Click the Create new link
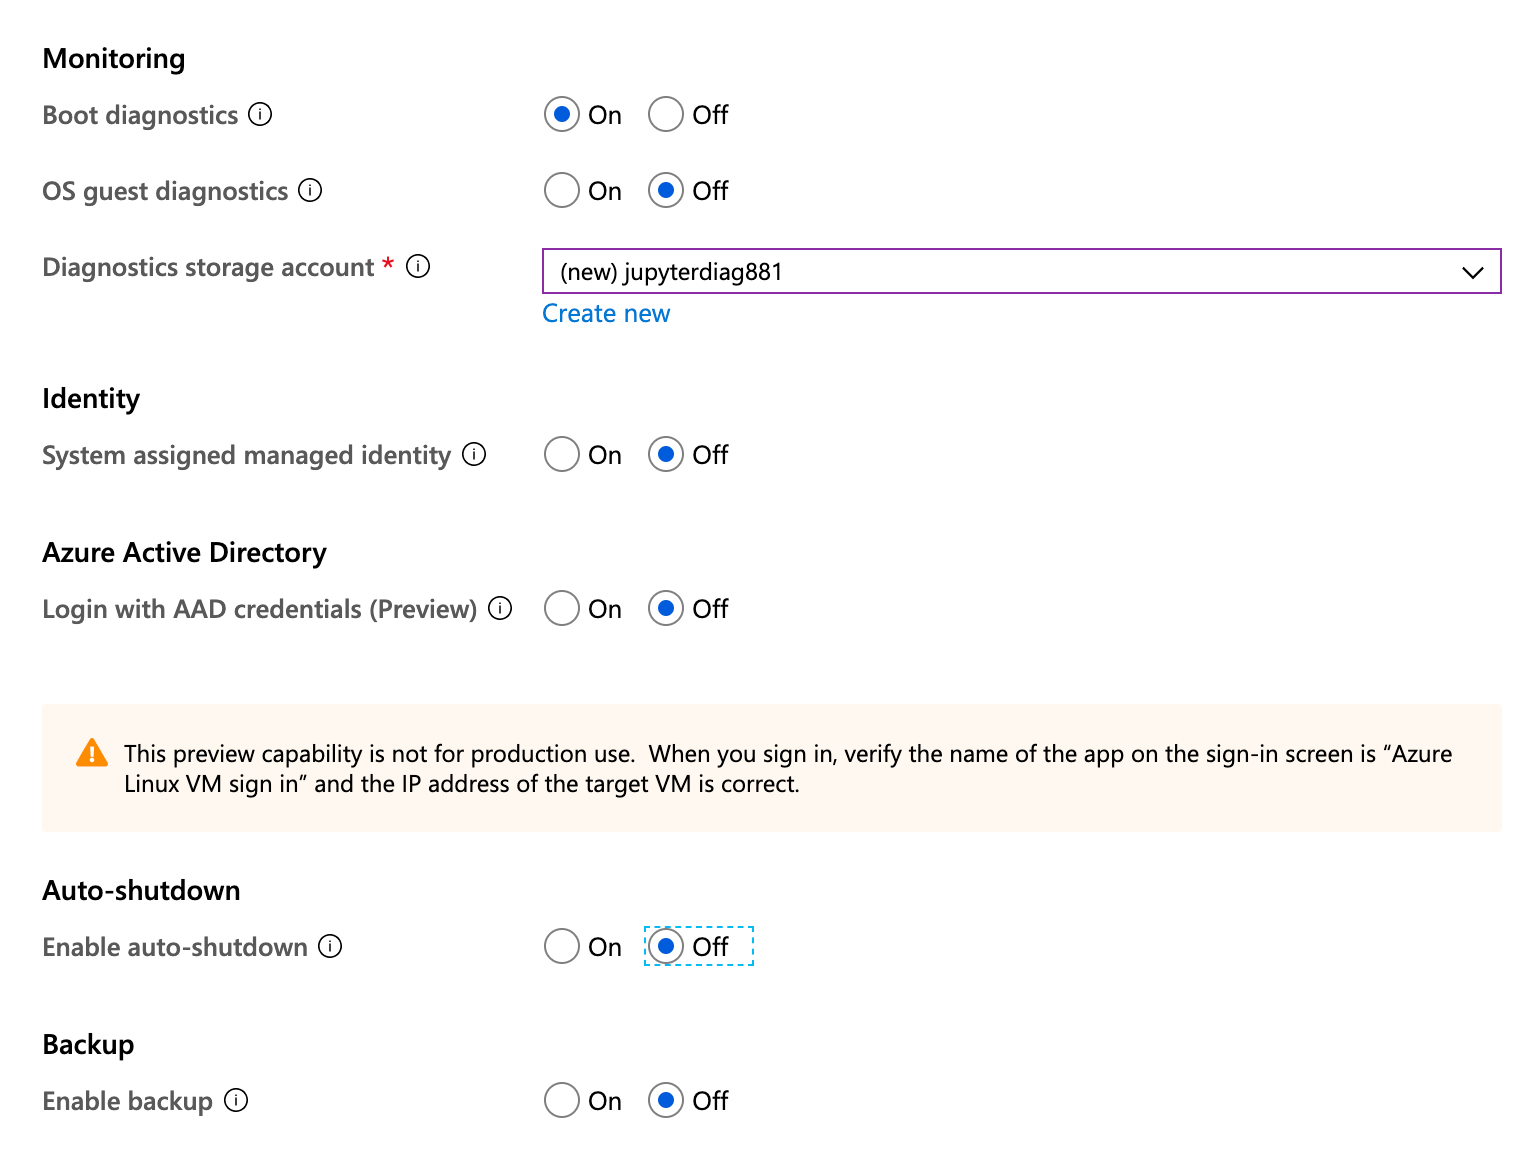Viewport: 1524px width, 1154px height. 606,314
